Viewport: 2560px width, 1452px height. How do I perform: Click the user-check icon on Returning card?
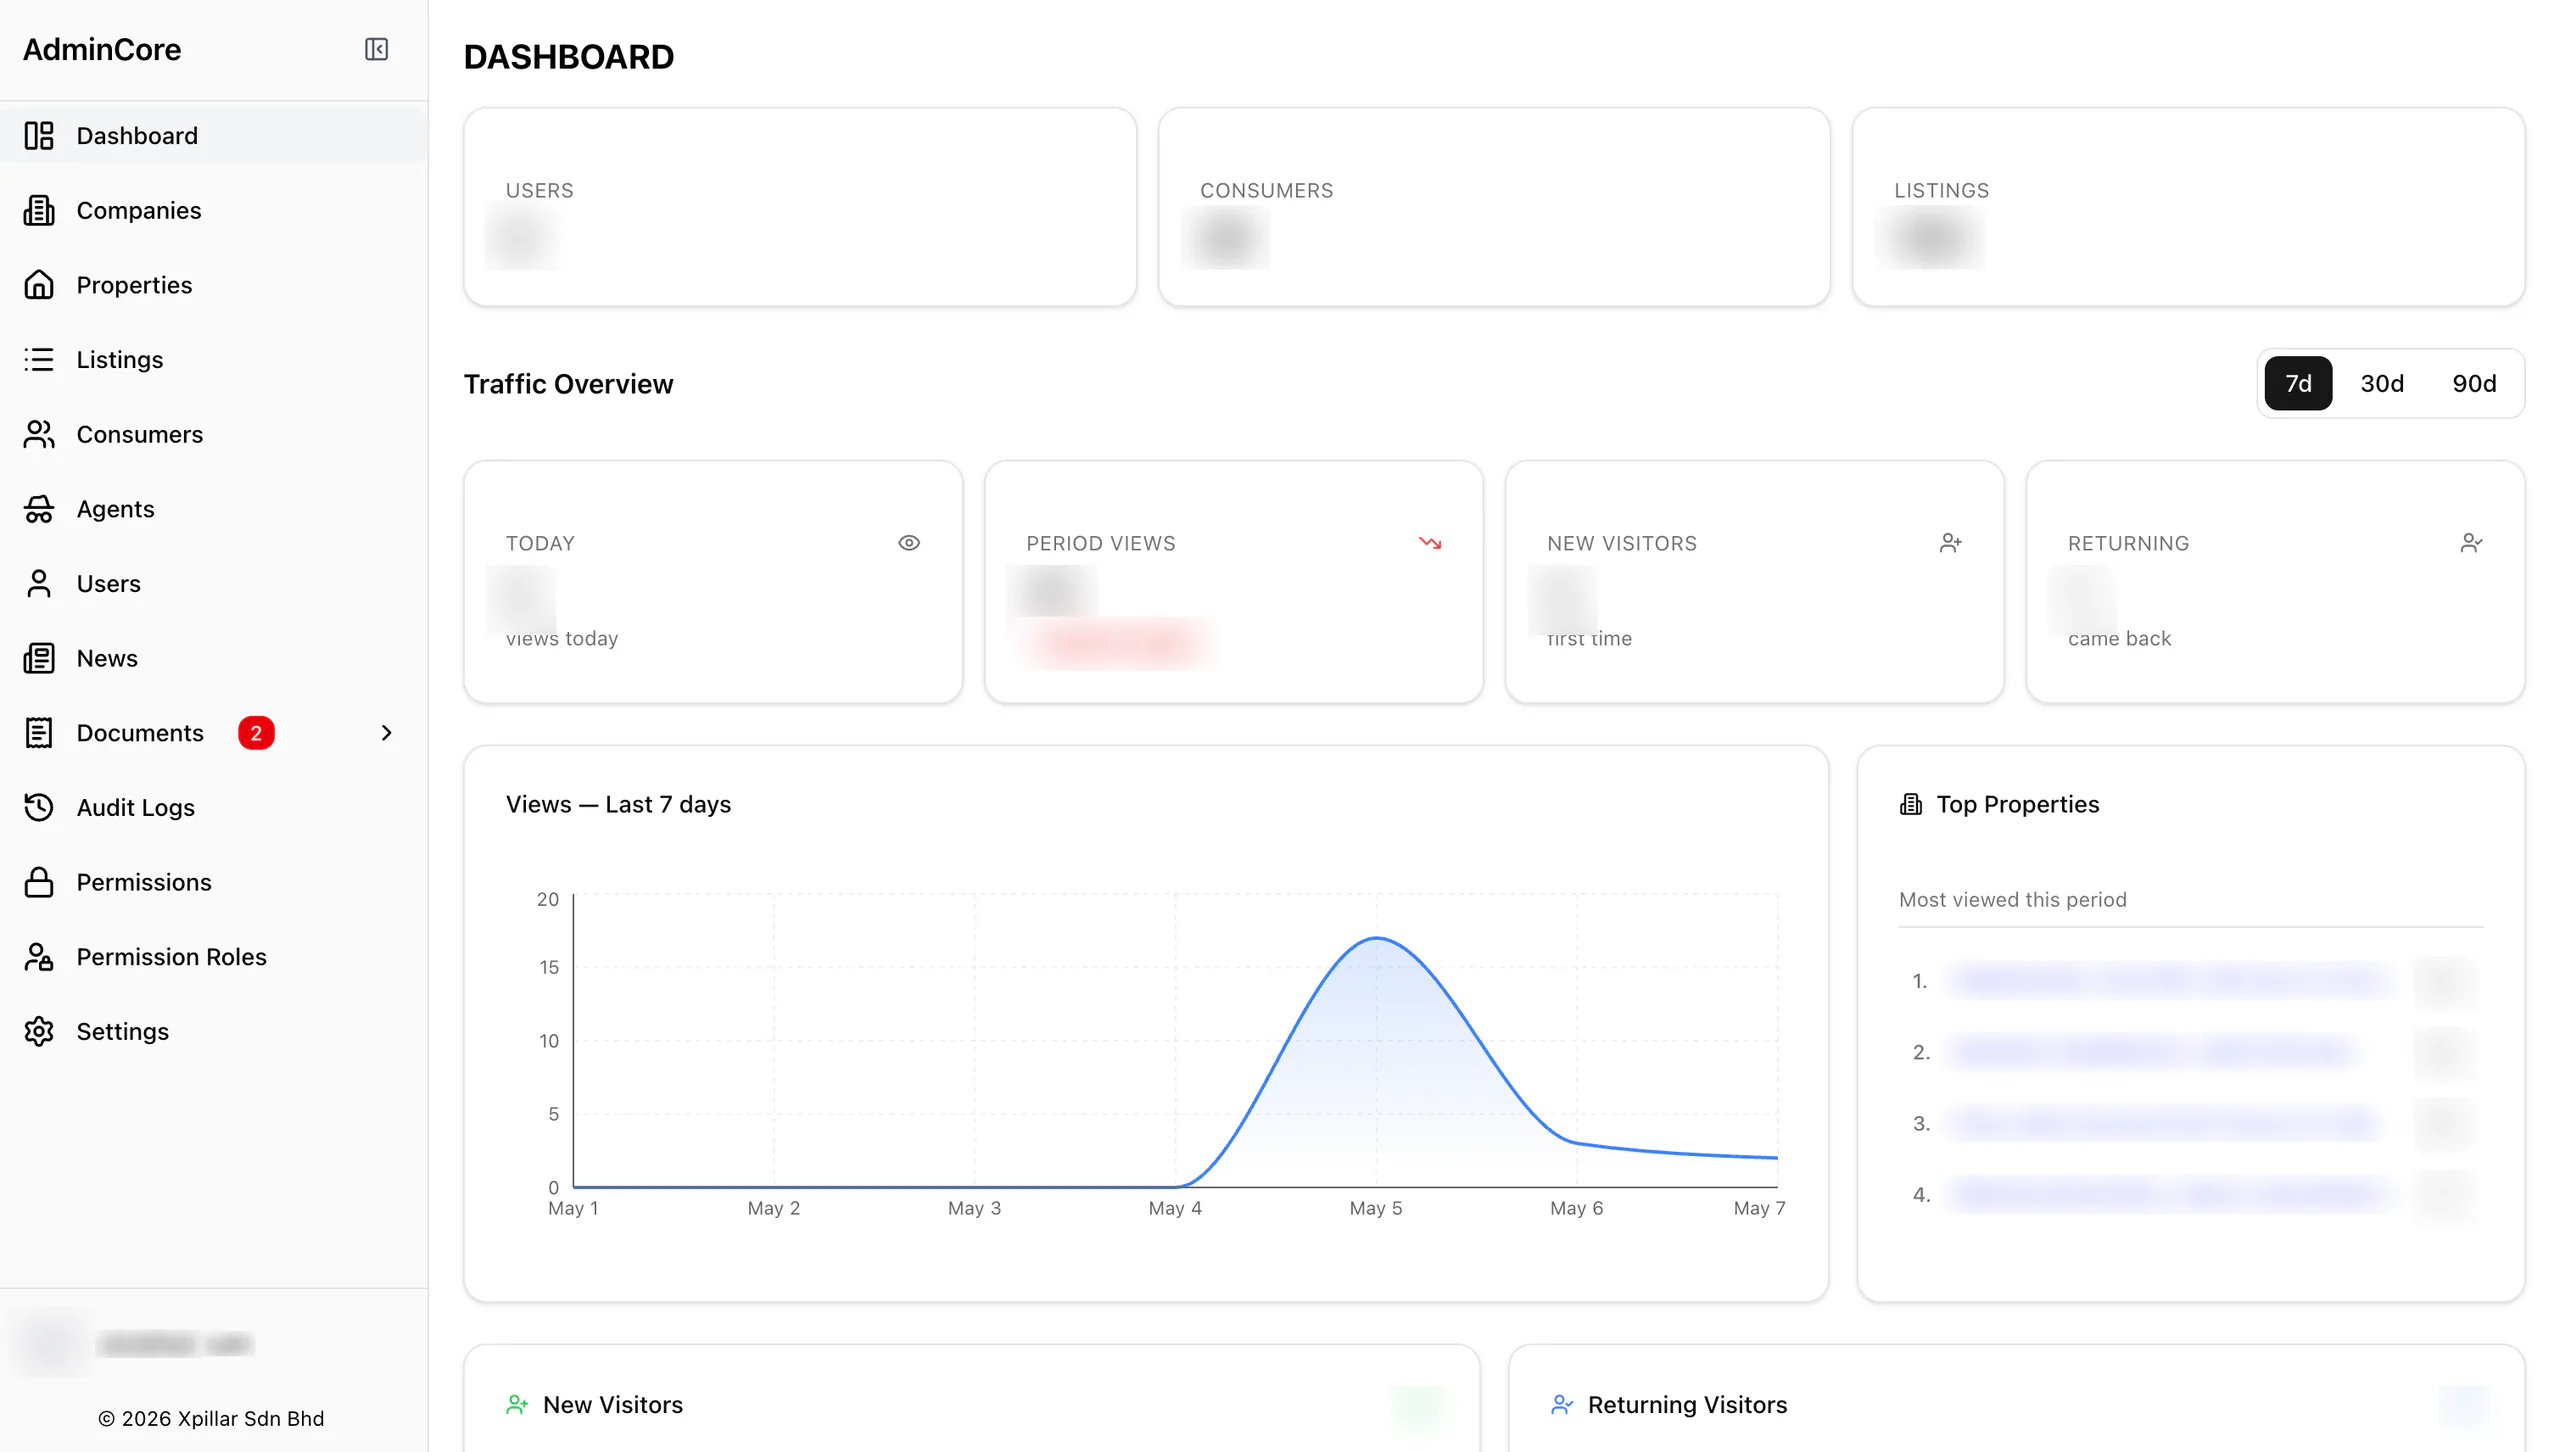click(2471, 543)
